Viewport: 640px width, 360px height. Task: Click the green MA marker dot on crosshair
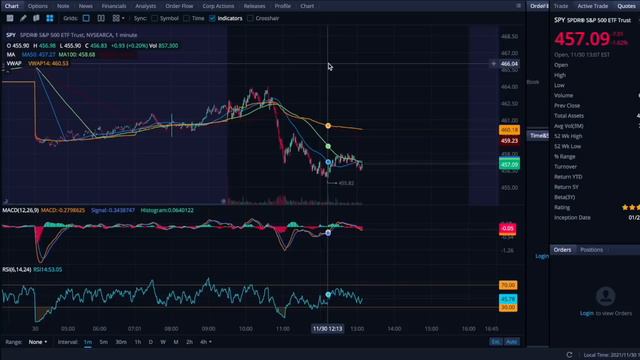click(x=328, y=146)
